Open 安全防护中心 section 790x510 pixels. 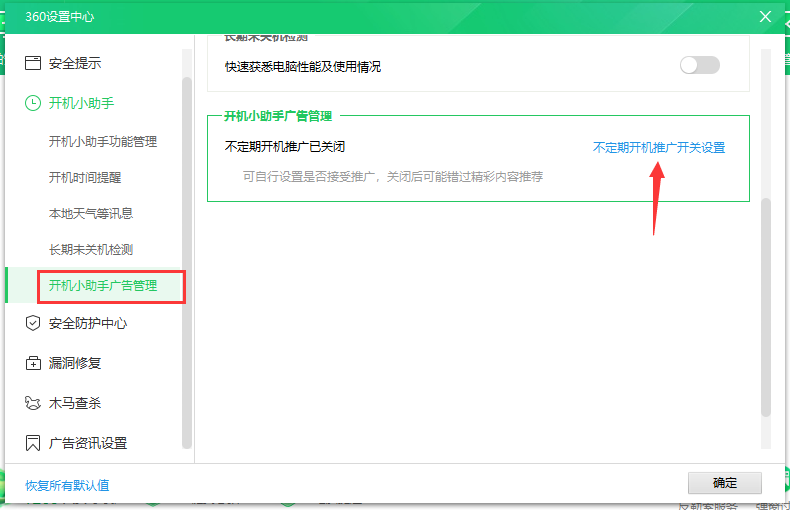(x=88, y=323)
